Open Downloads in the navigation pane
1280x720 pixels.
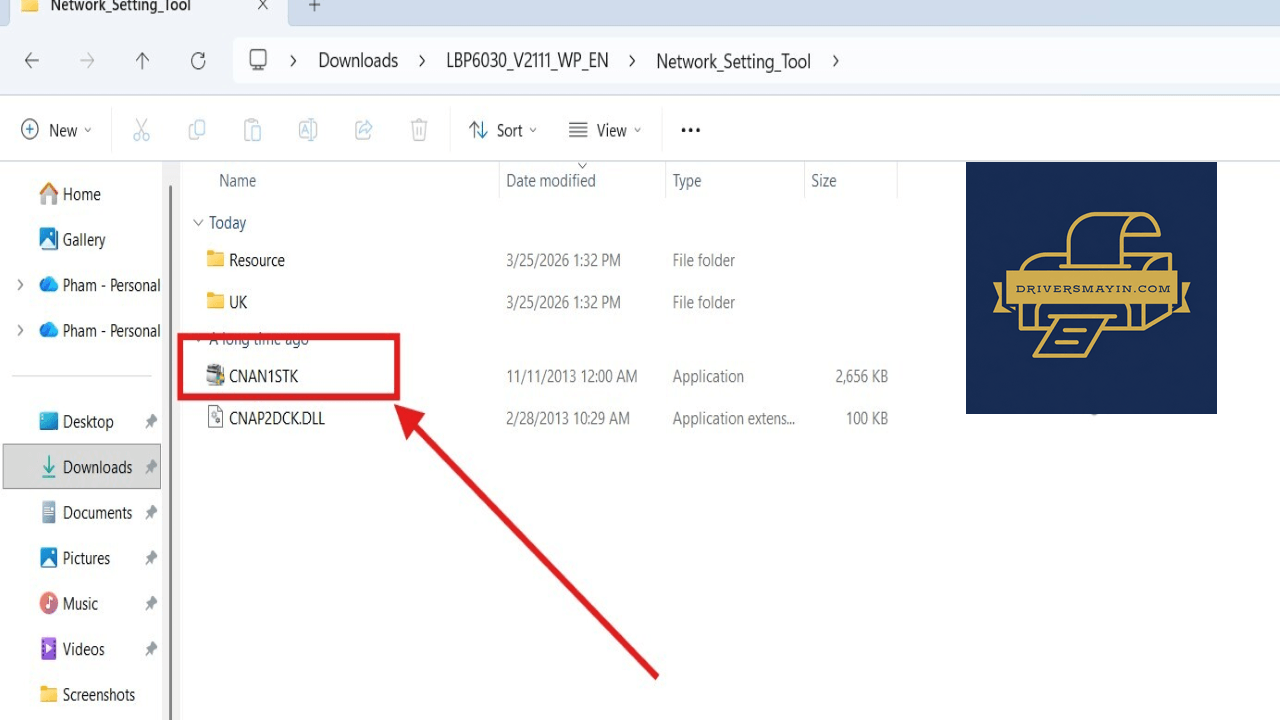82,467
